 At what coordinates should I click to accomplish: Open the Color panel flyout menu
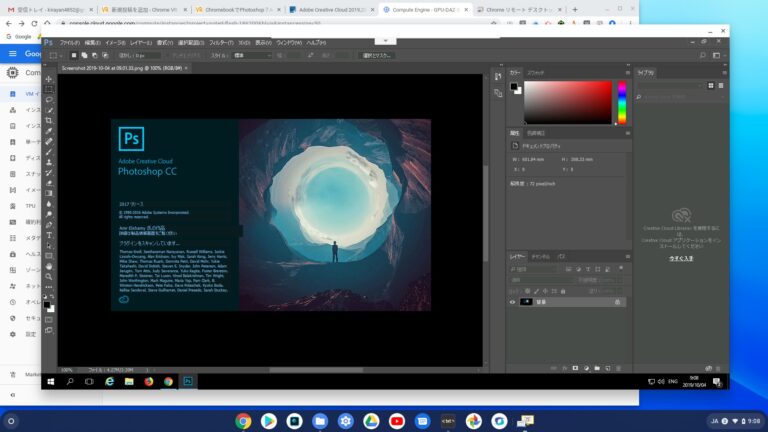pos(627,72)
